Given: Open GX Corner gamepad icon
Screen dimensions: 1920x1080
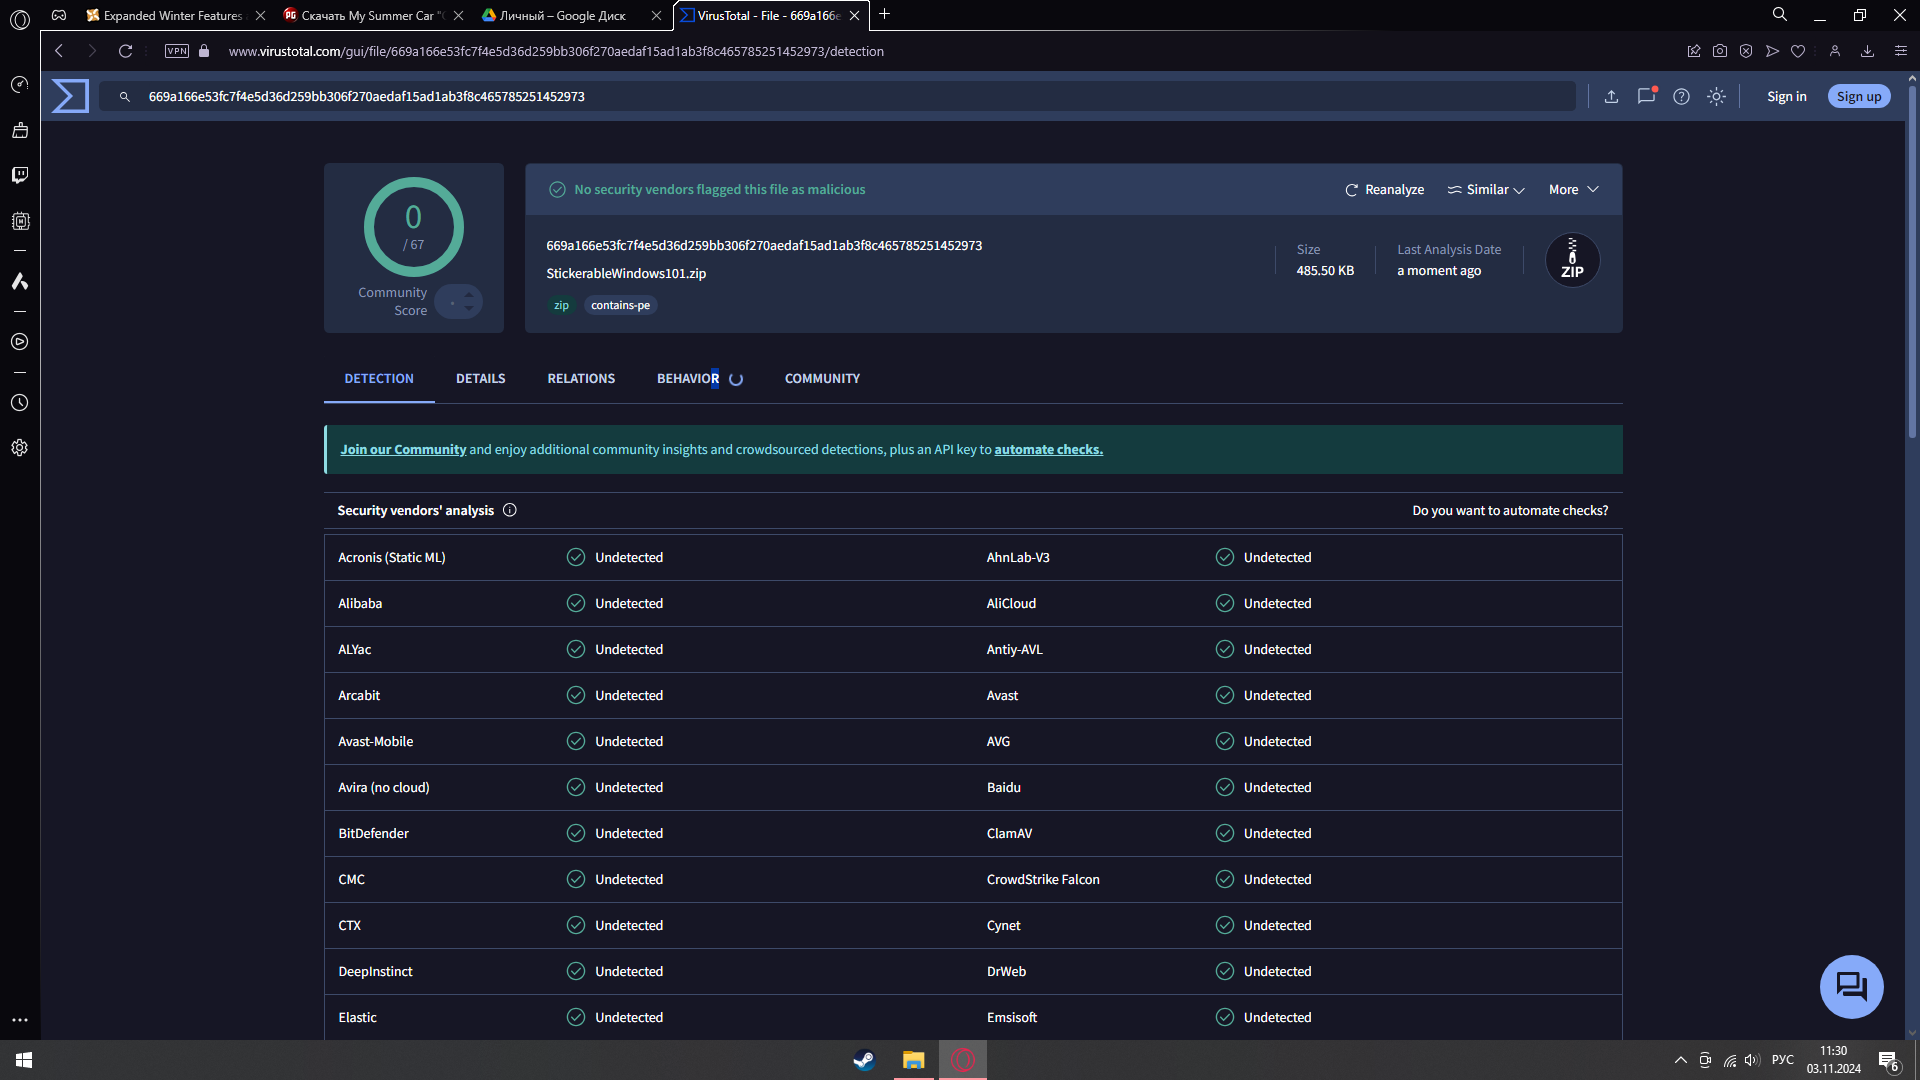Looking at the screenshot, I should pos(59,15).
